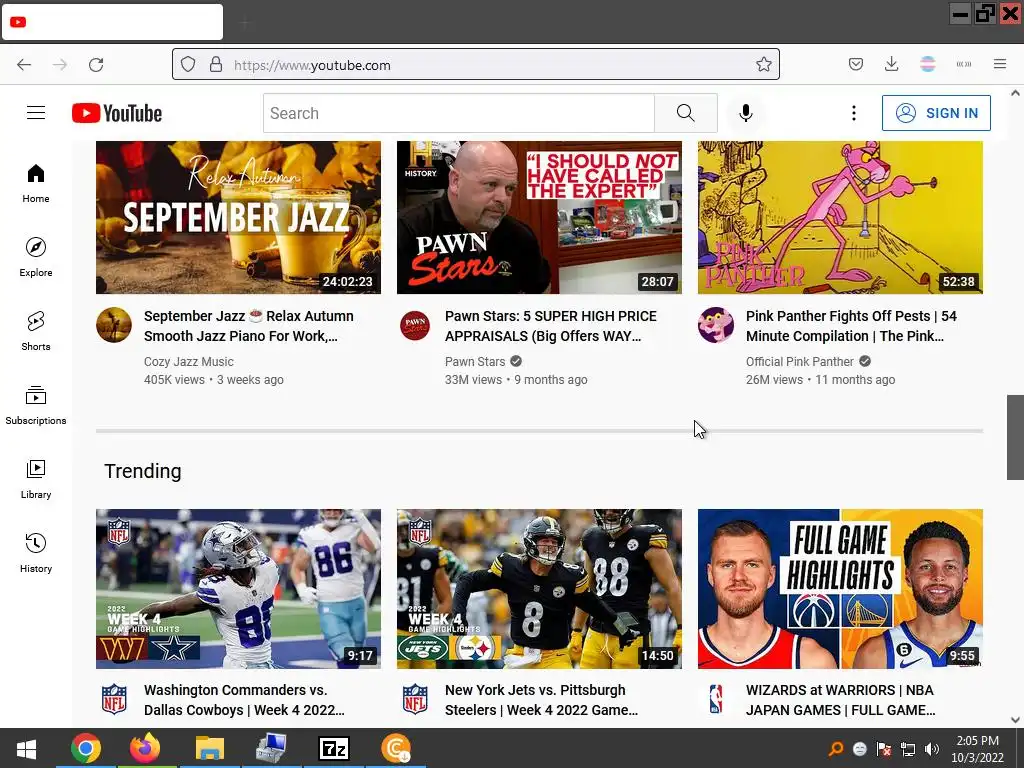The image size is (1024, 768).
Task: Click the YouTube logo
Action: coord(117,113)
